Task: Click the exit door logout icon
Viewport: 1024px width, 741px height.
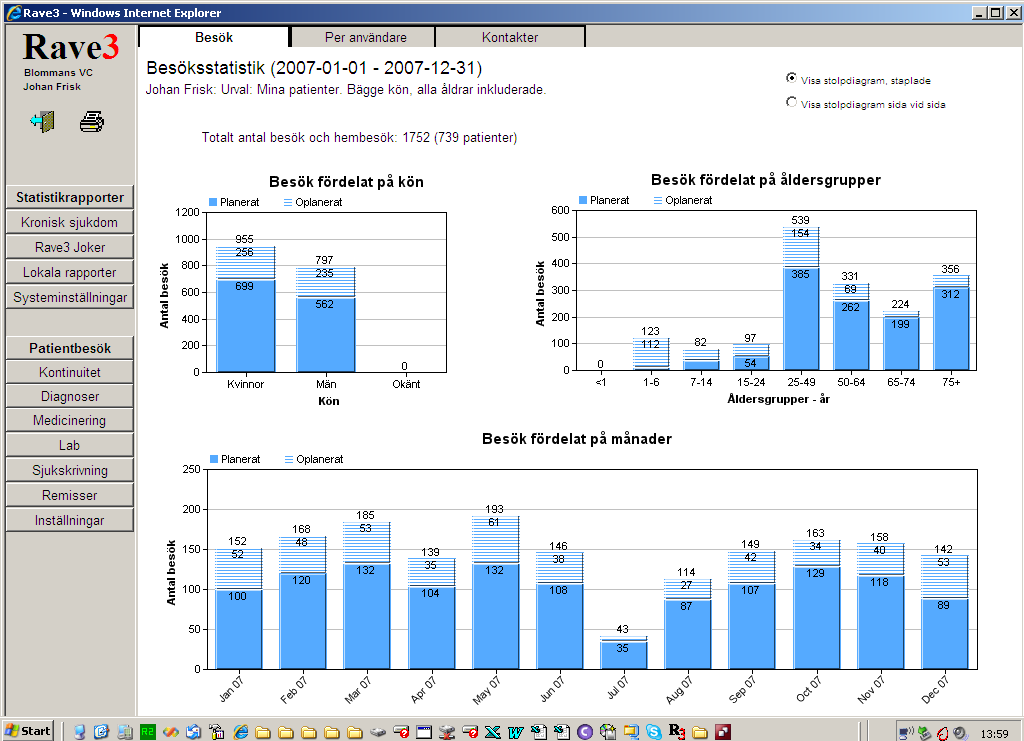Action: (x=42, y=121)
